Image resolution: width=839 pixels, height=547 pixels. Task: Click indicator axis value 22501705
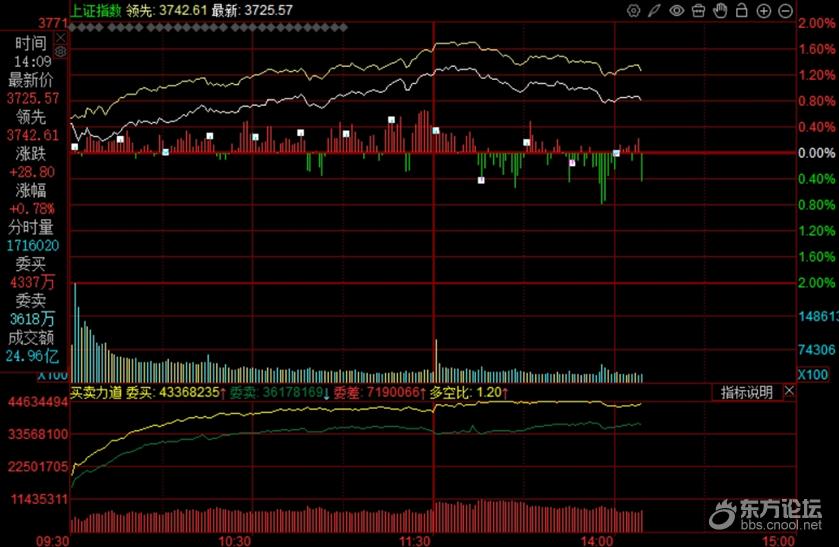click(38, 467)
